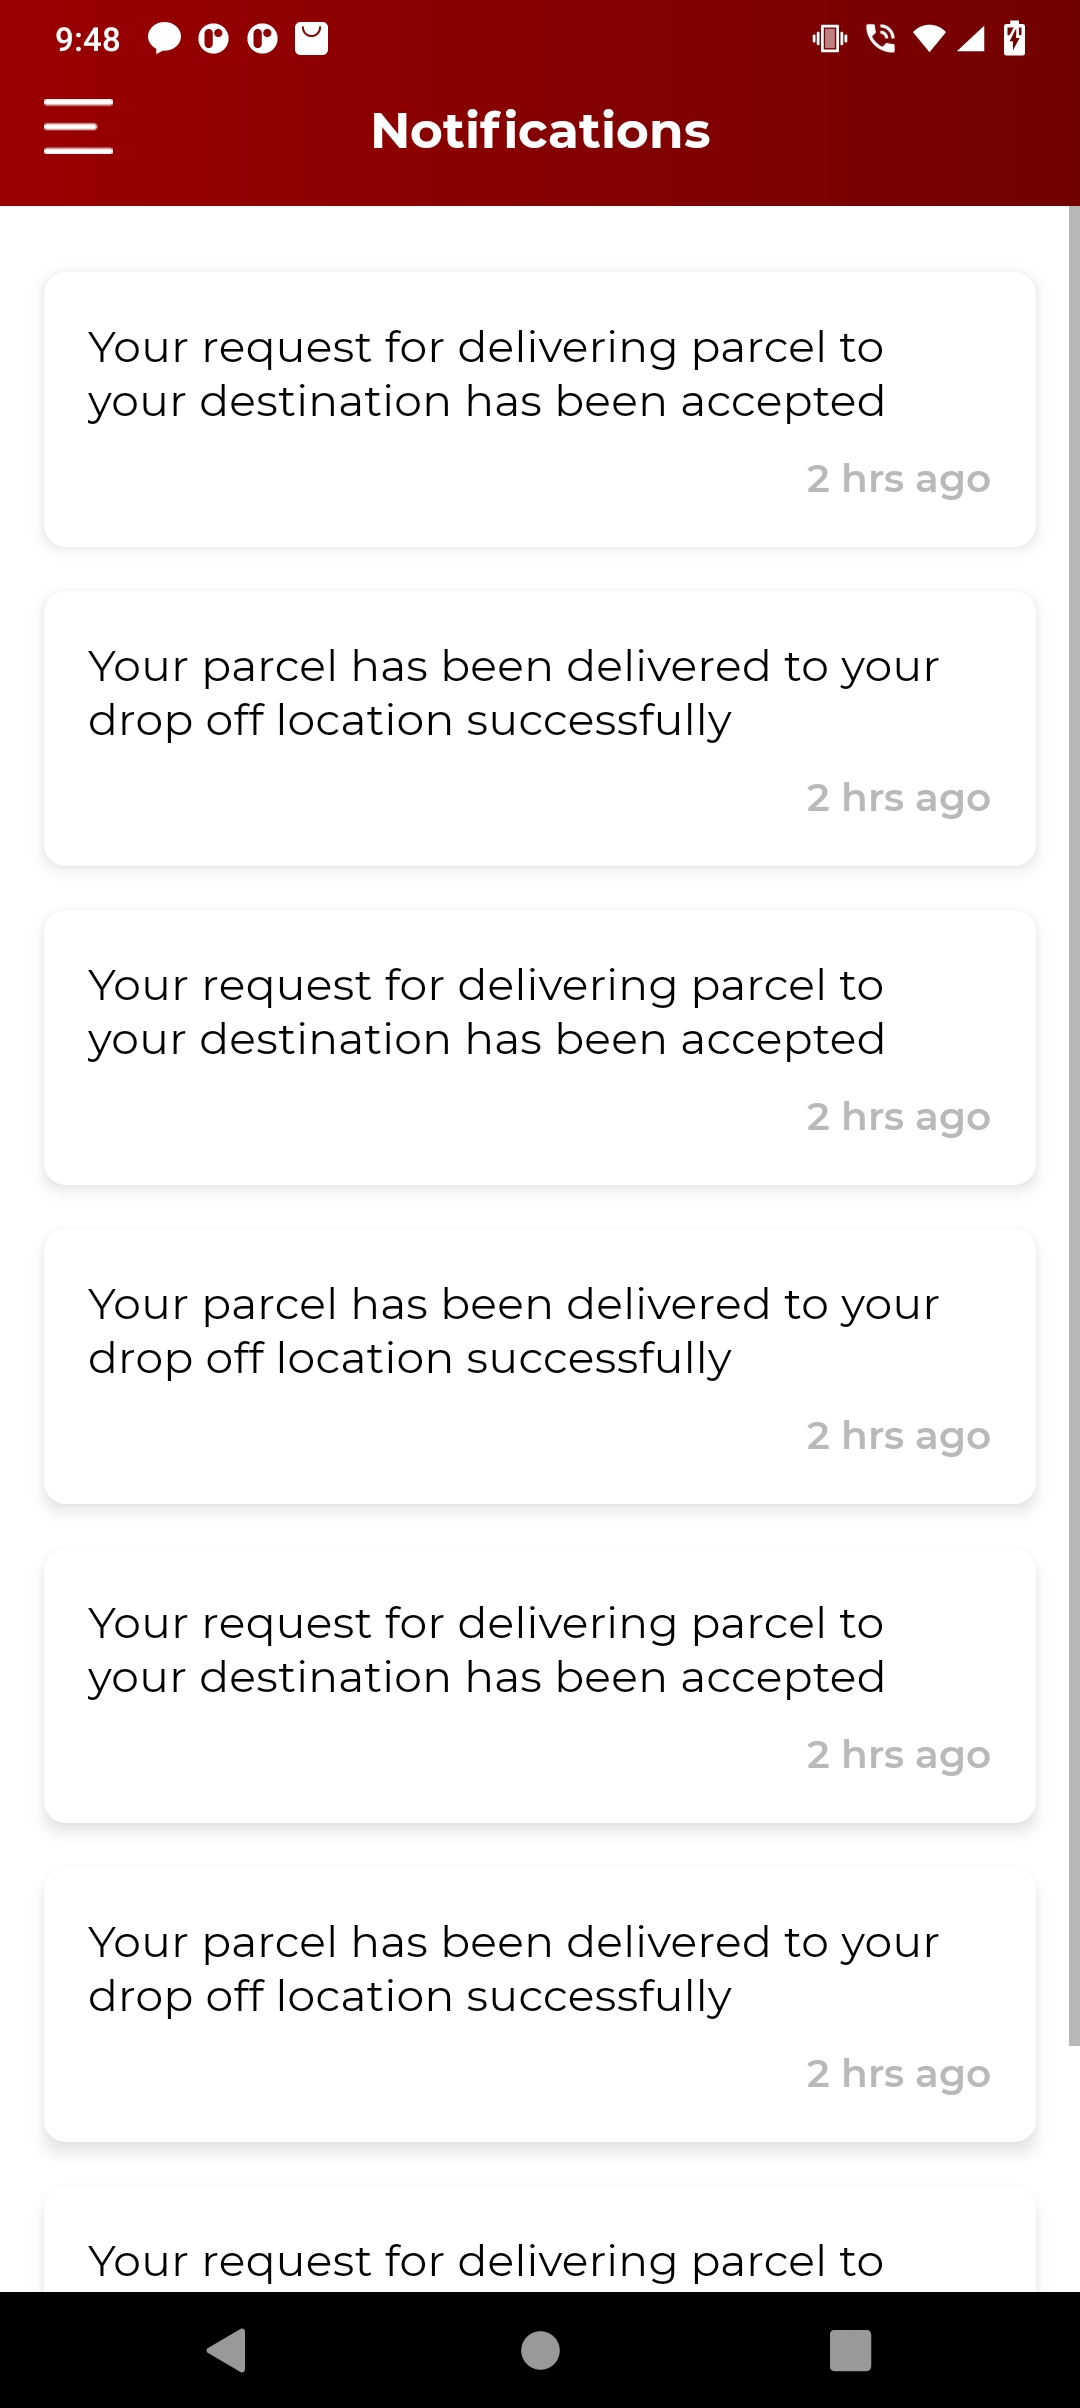The width and height of the screenshot is (1080, 2408).
Task: Tap the Wi-Fi signal status icon
Action: (x=929, y=39)
